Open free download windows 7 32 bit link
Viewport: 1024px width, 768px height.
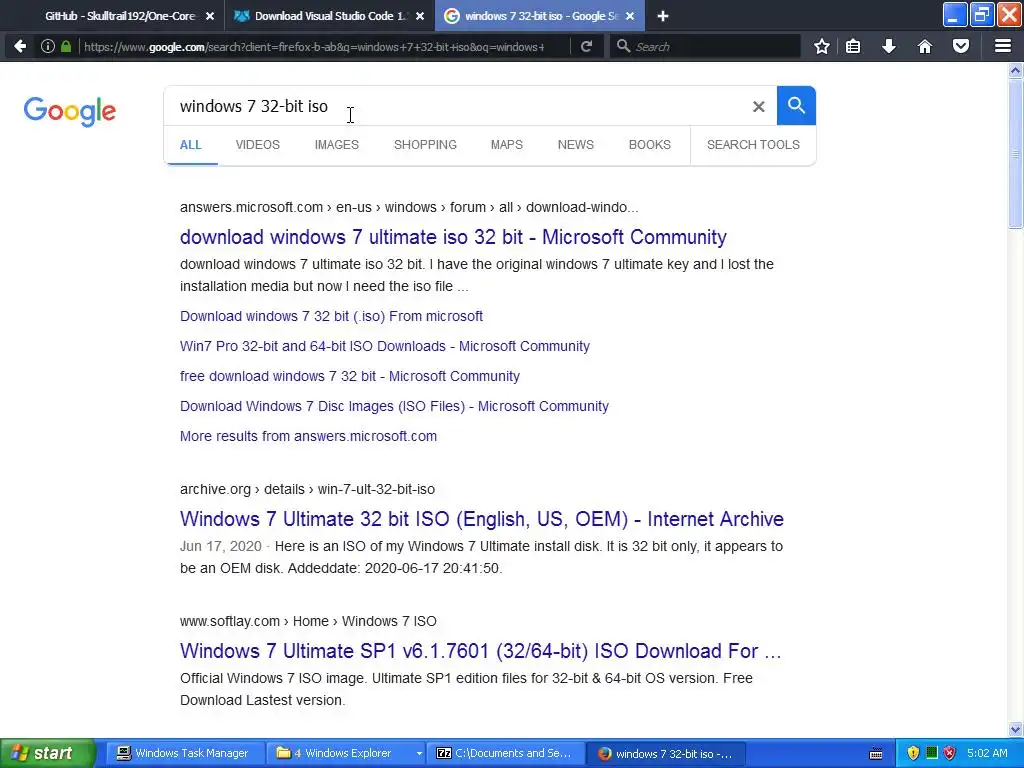coord(349,376)
